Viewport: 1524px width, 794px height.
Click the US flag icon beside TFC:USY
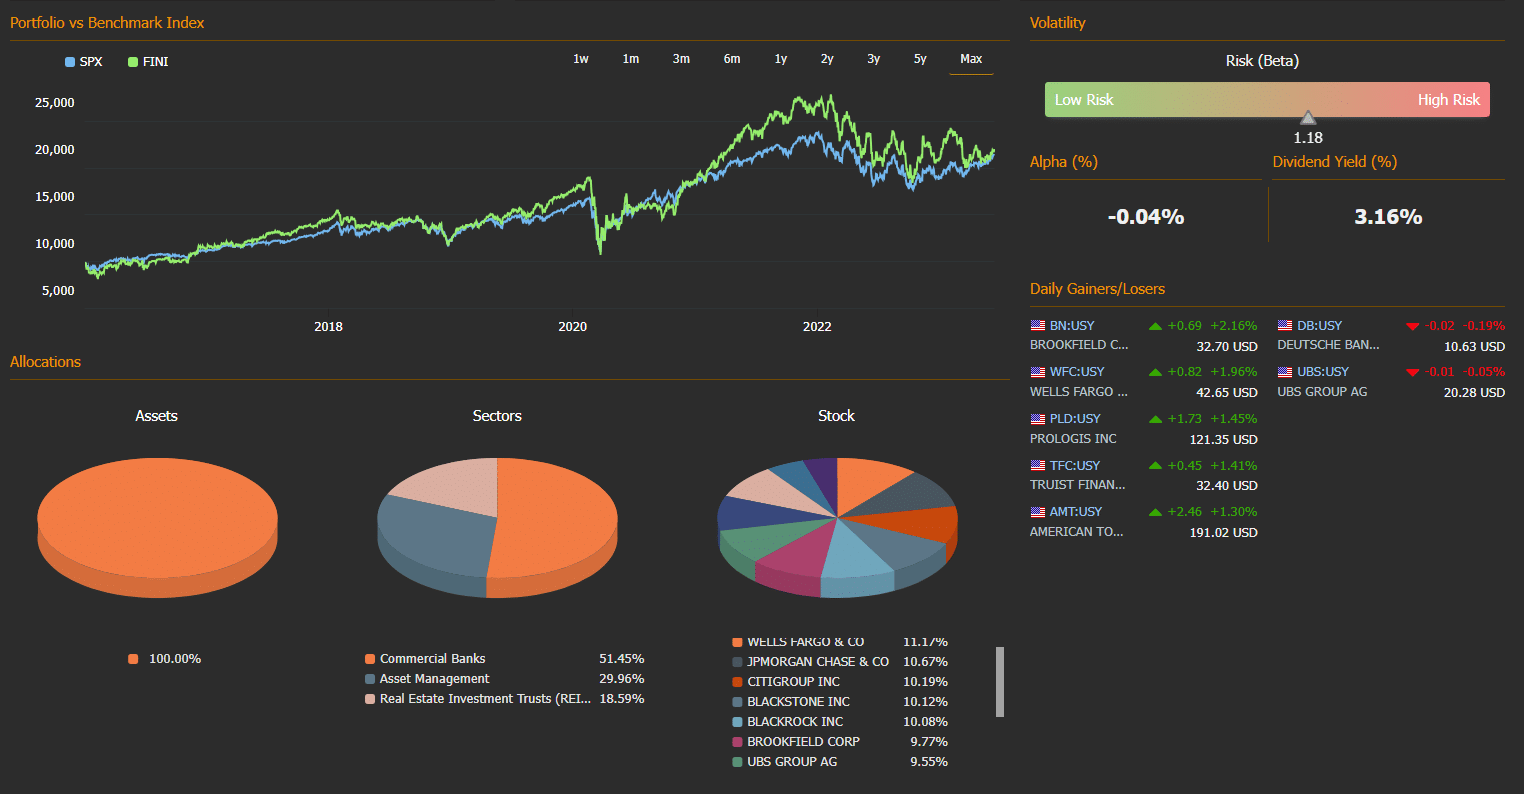coord(1037,465)
